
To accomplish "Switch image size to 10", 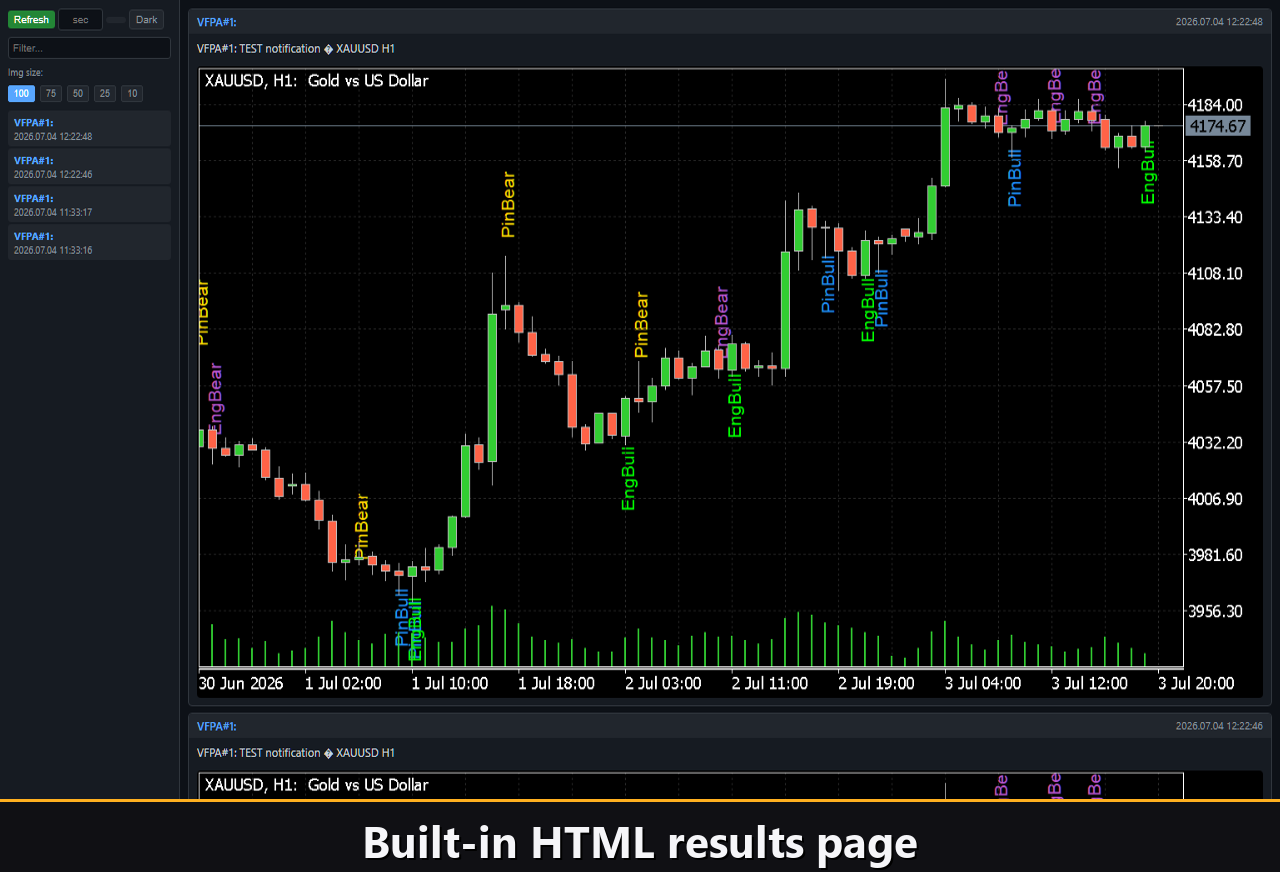I will pyautogui.click(x=132, y=94).
